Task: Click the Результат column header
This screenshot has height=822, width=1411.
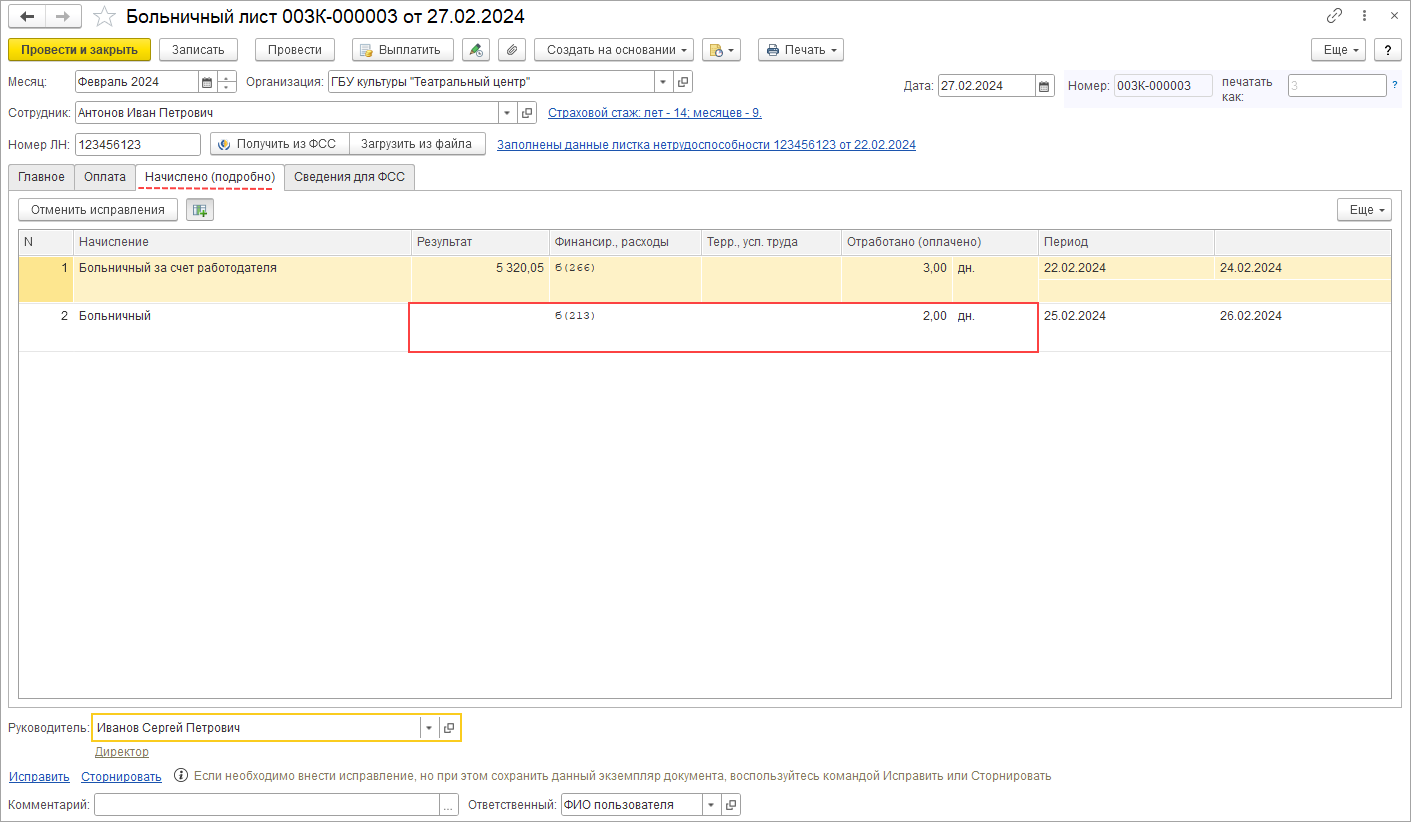Action: [480, 242]
